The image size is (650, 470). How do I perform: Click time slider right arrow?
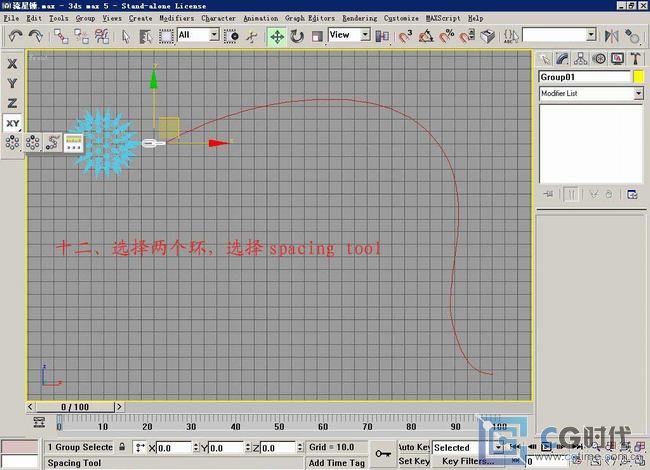[x=119, y=407]
